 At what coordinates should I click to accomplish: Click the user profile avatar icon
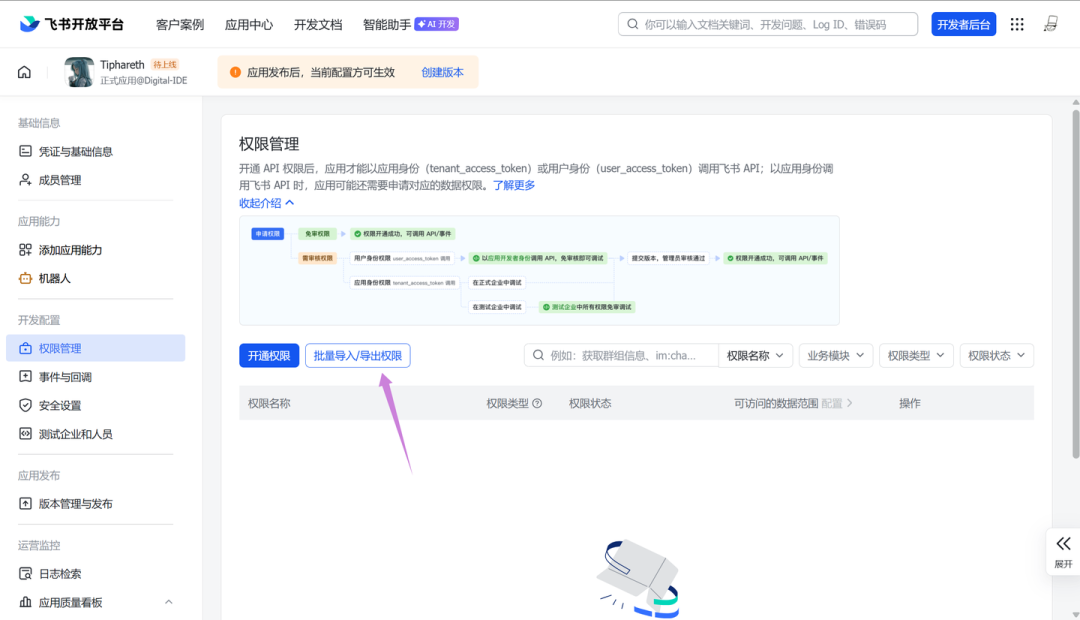pyautogui.click(x=1050, y=24)
